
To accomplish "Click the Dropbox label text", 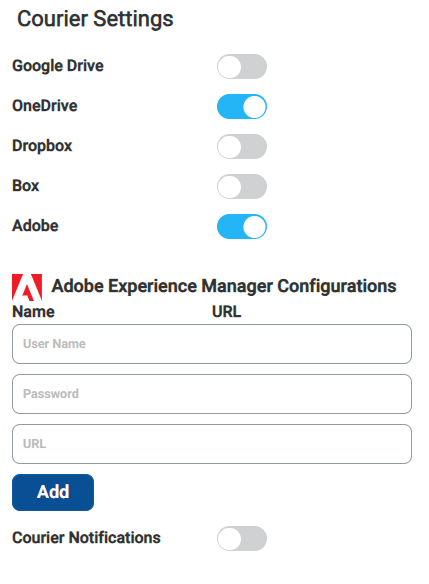I will pyautogui.click(x=42, y=146).
